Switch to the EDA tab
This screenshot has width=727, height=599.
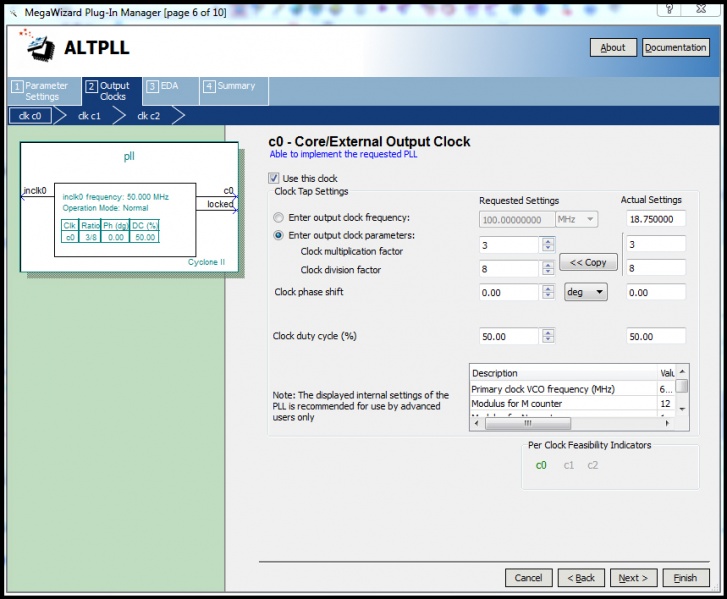[169, 91]
